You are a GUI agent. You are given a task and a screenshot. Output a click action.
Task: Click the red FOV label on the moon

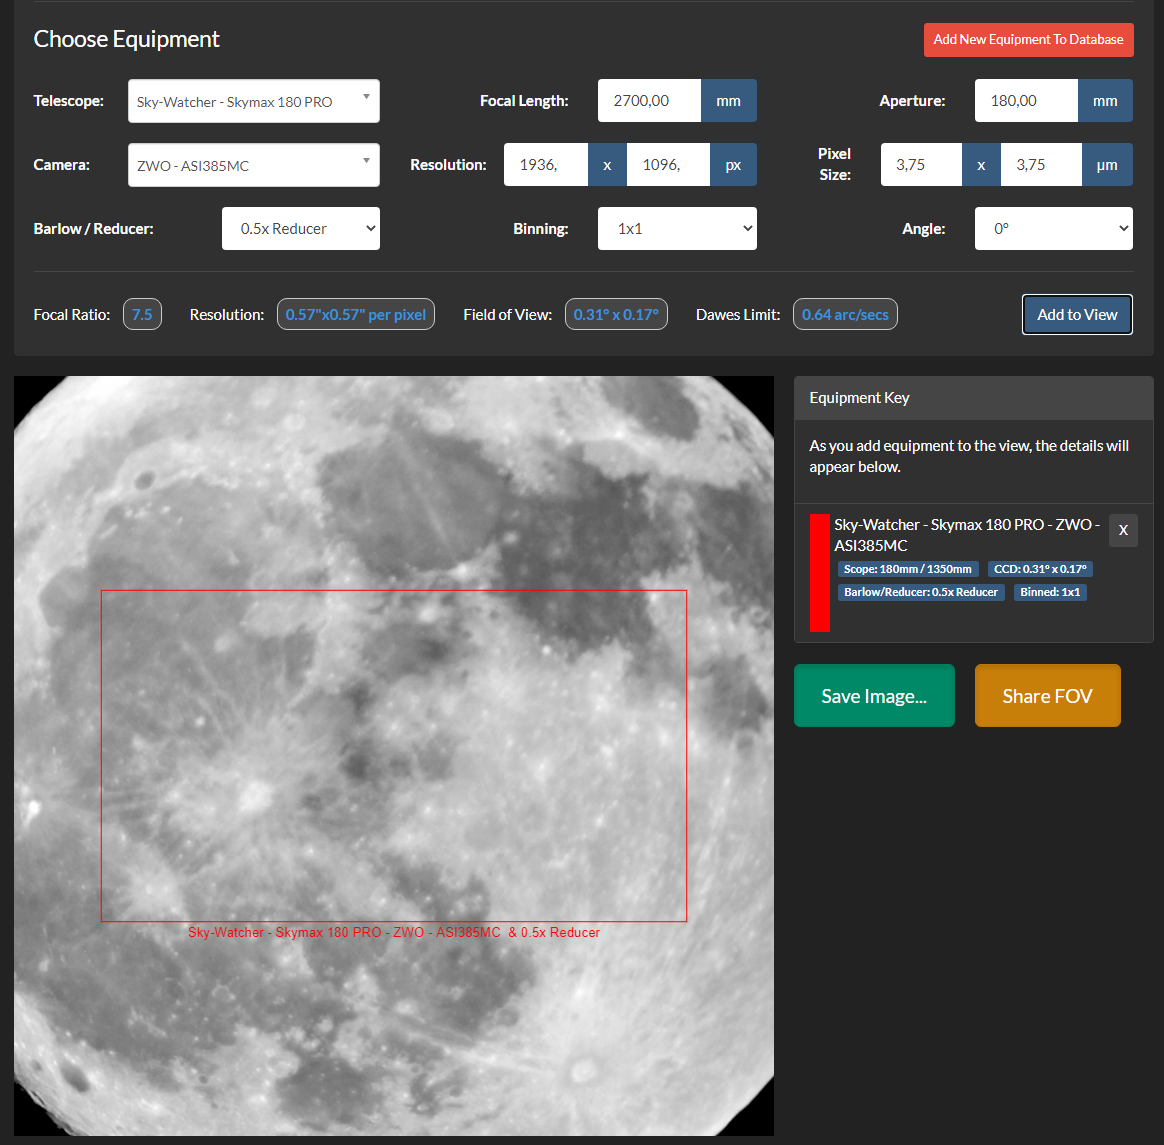393,933
